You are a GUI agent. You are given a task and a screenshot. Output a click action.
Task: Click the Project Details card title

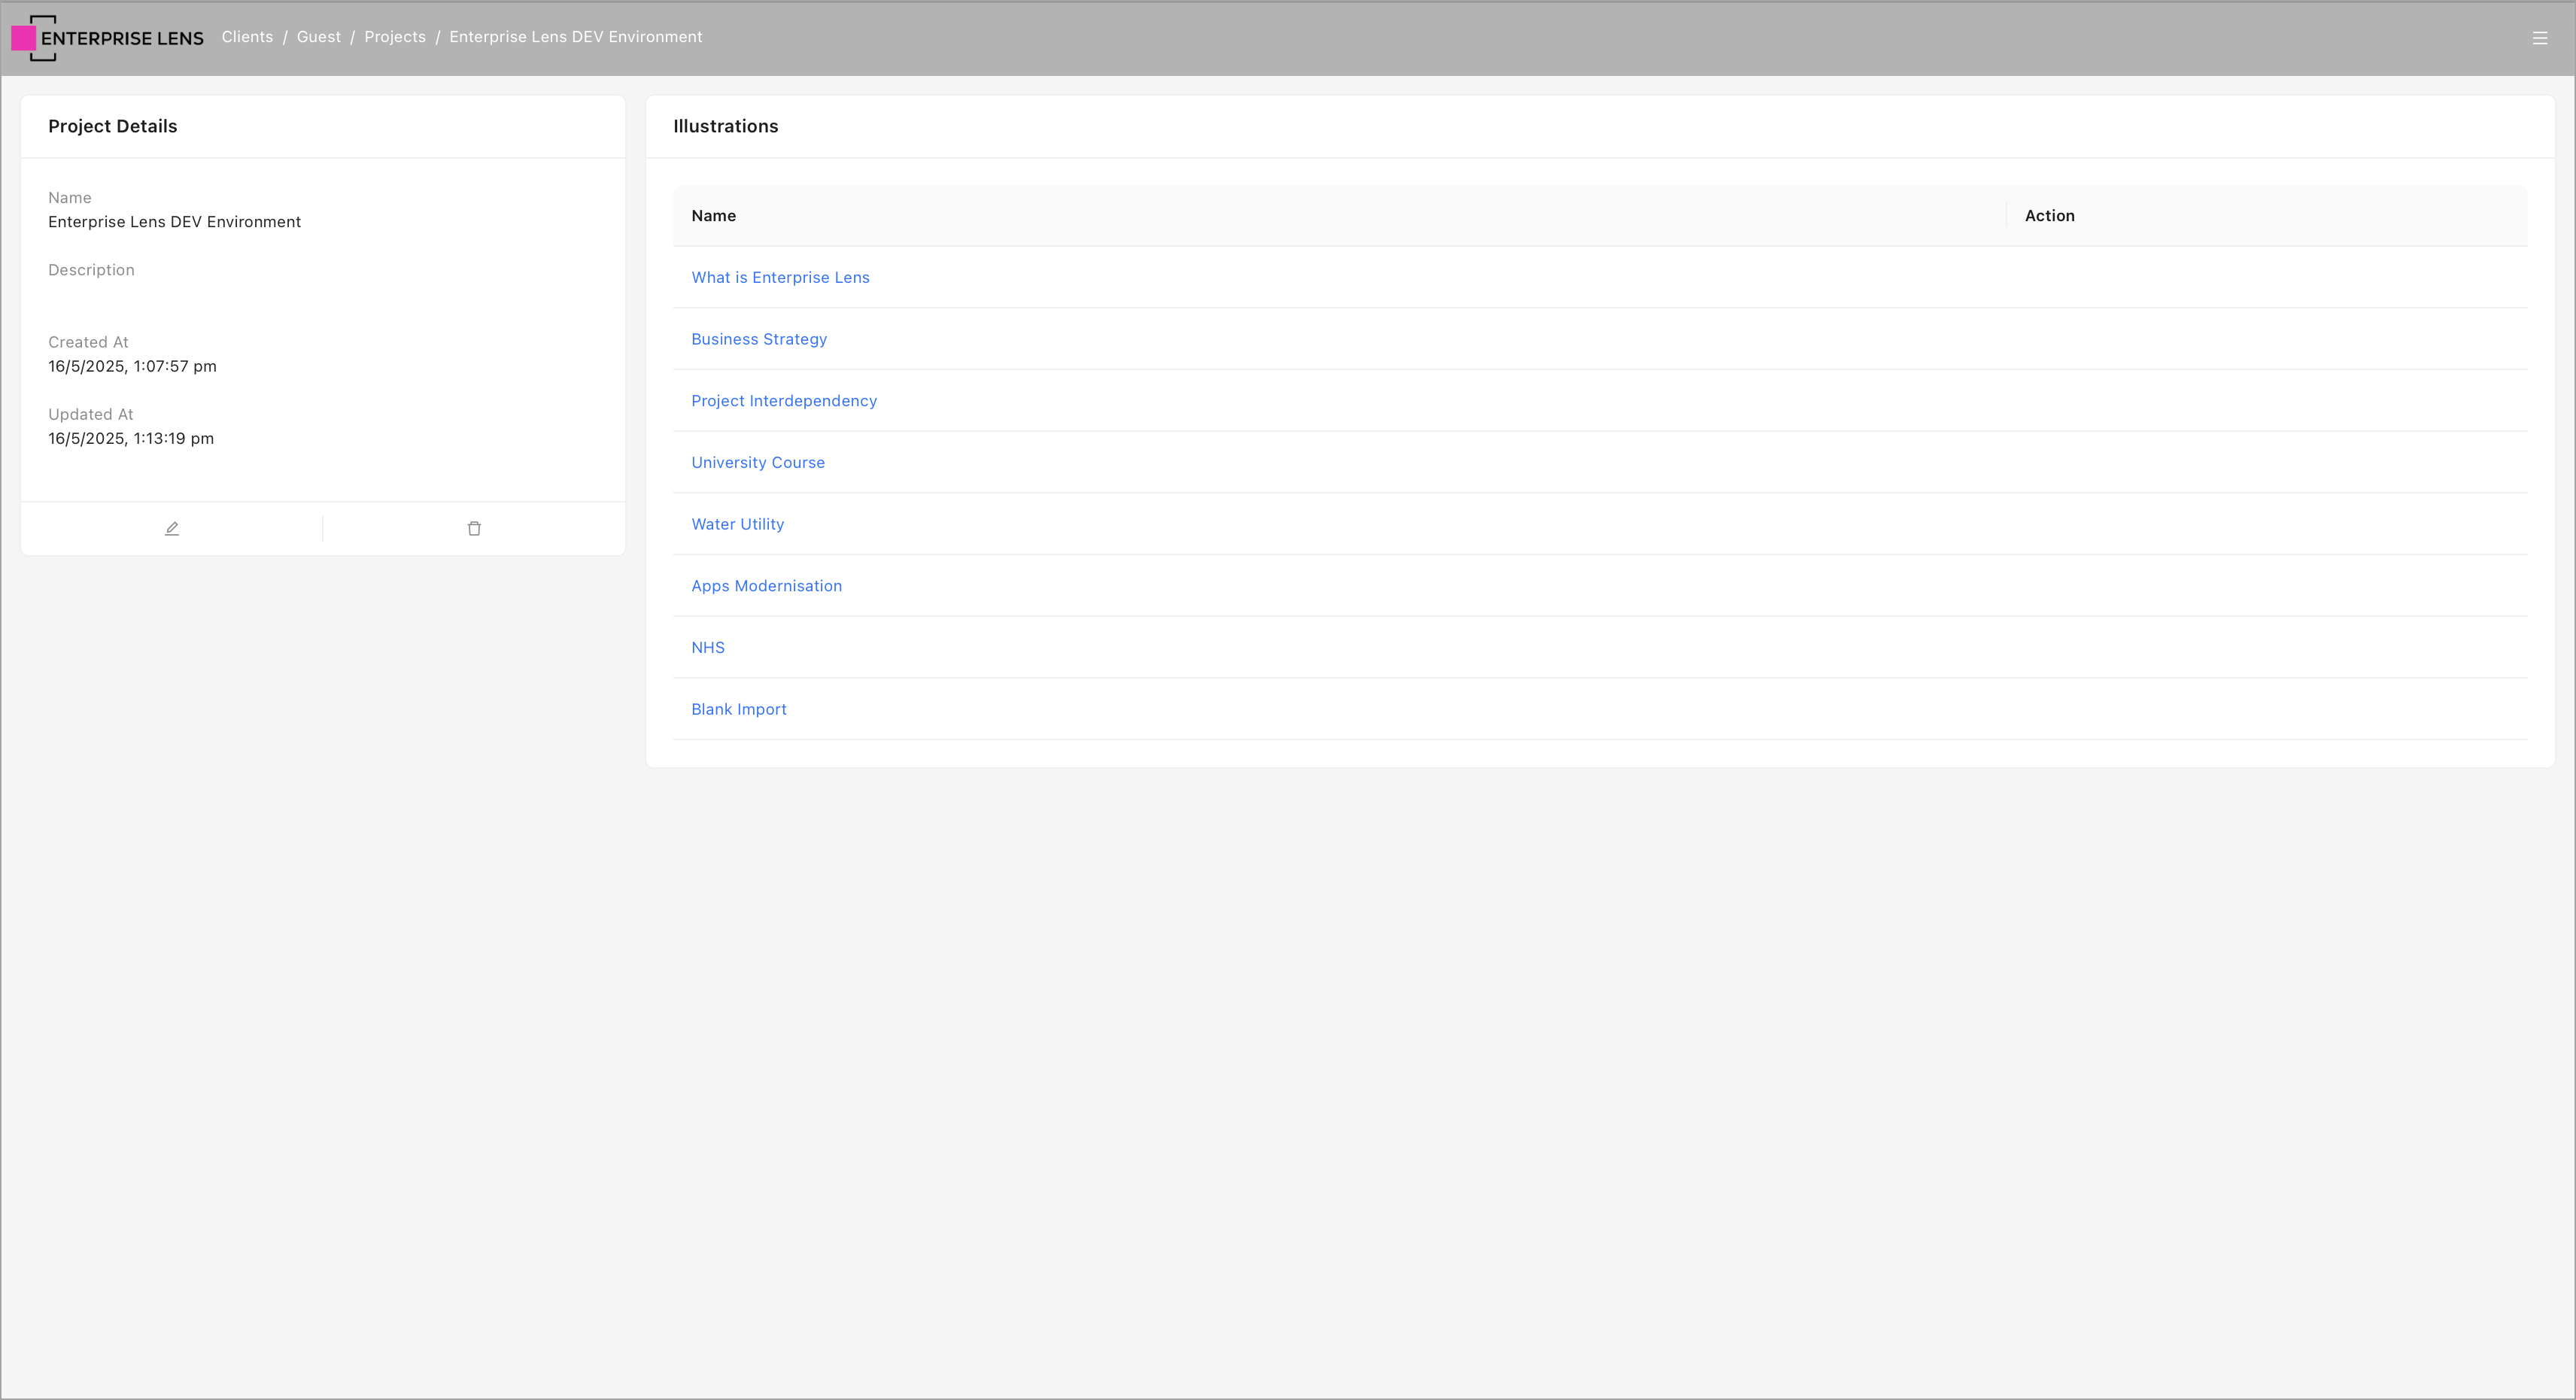112,126
